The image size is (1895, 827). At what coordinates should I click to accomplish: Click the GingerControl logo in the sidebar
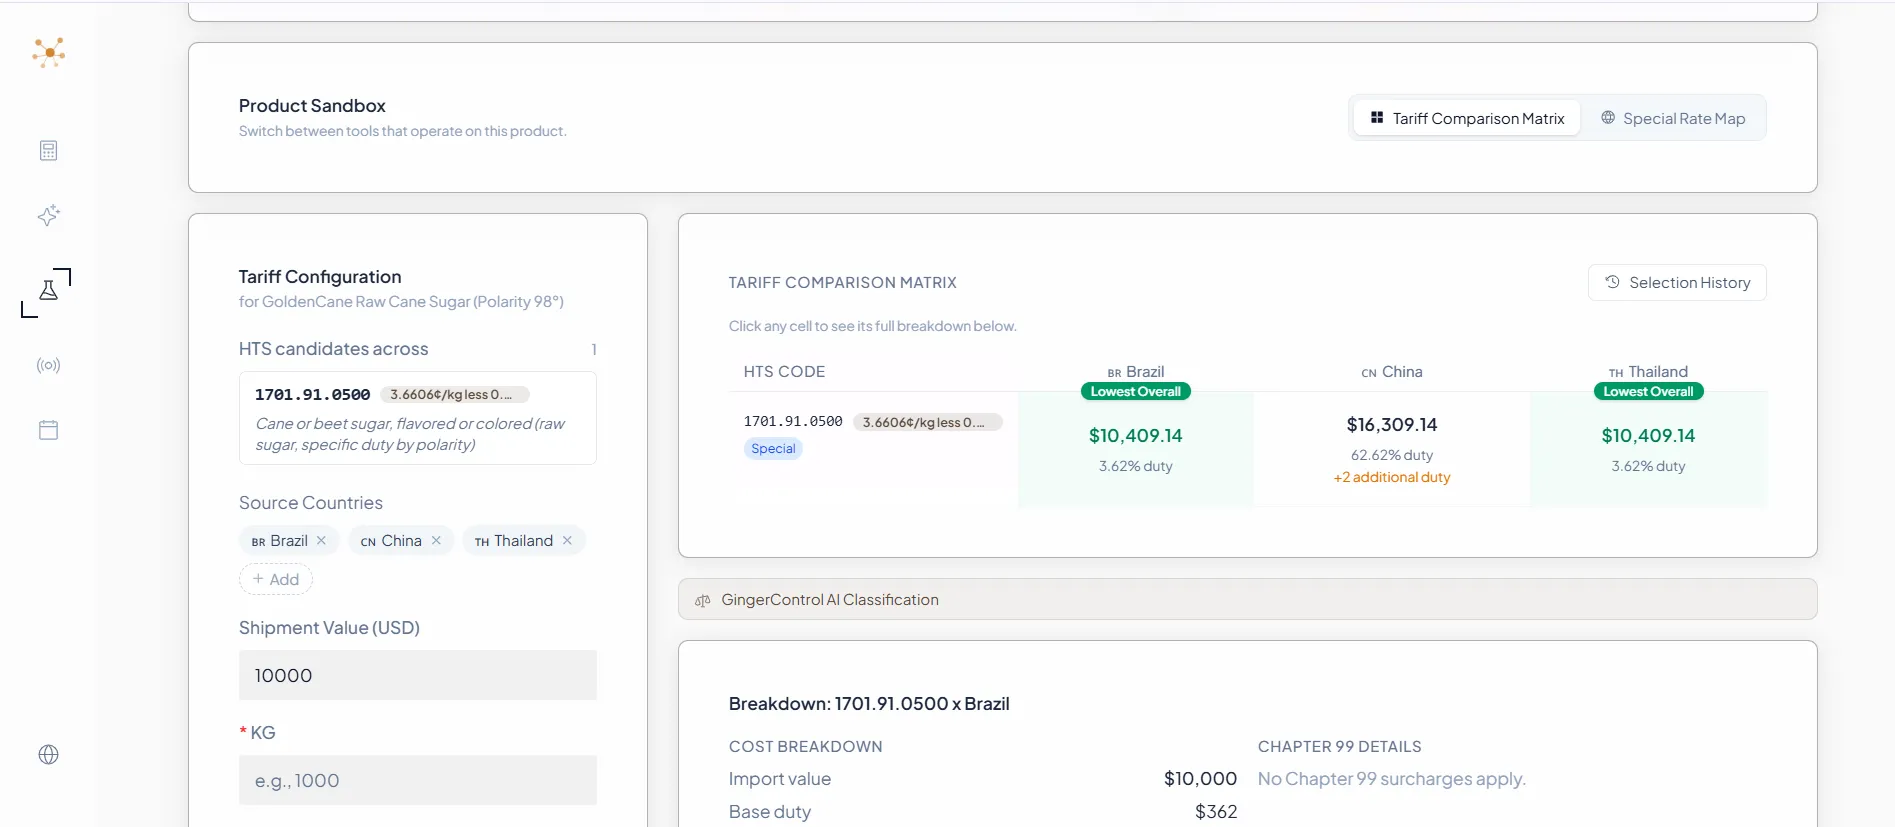click(x=48, y=52)
